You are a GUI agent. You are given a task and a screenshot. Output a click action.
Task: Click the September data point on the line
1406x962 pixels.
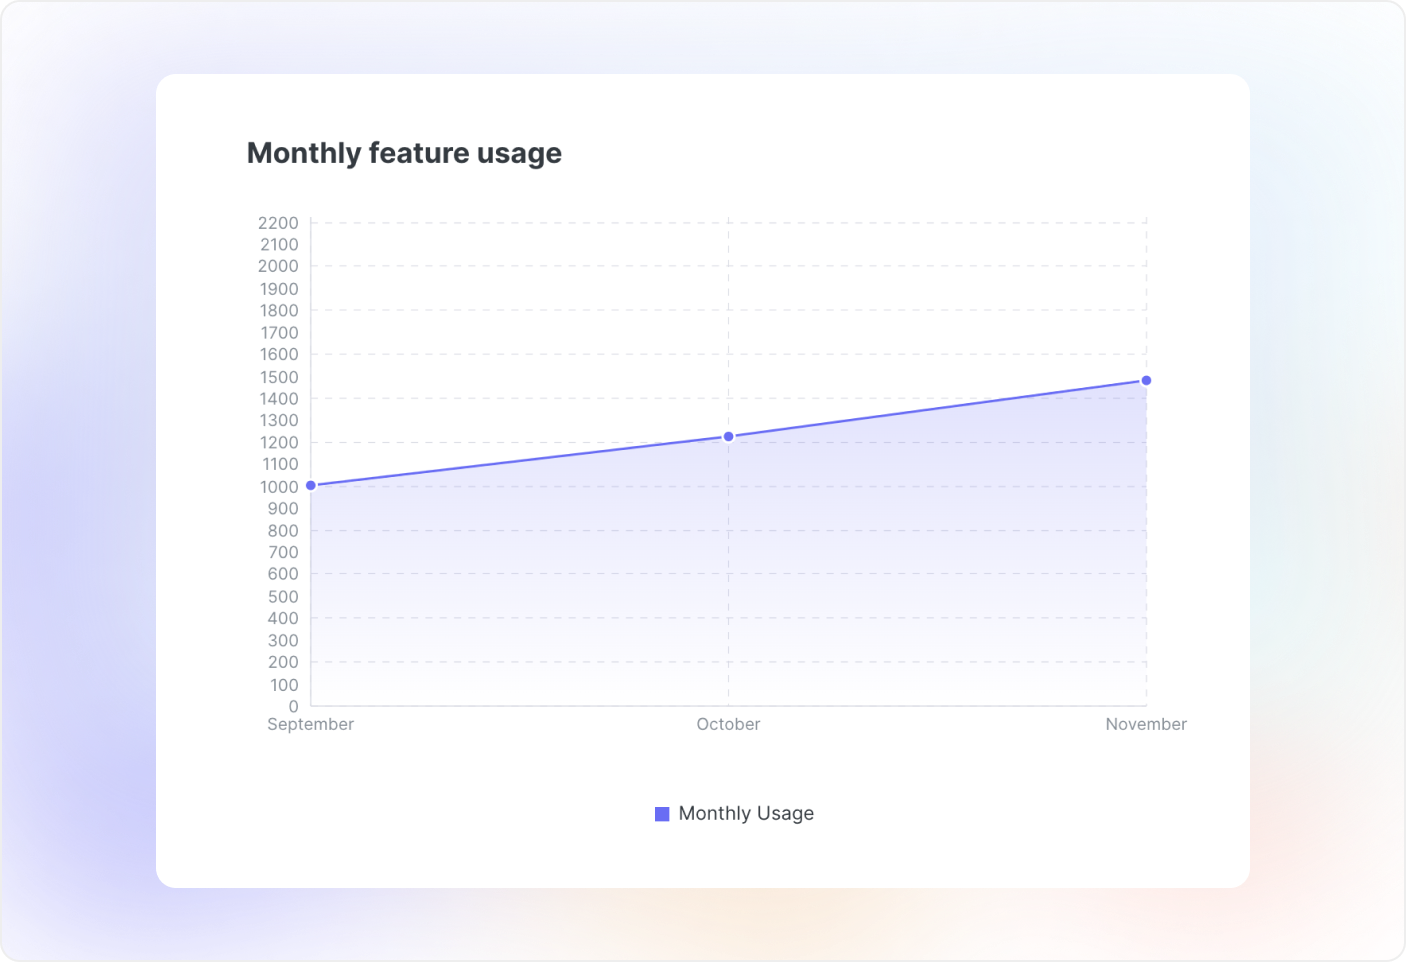(x=311, y=485)
